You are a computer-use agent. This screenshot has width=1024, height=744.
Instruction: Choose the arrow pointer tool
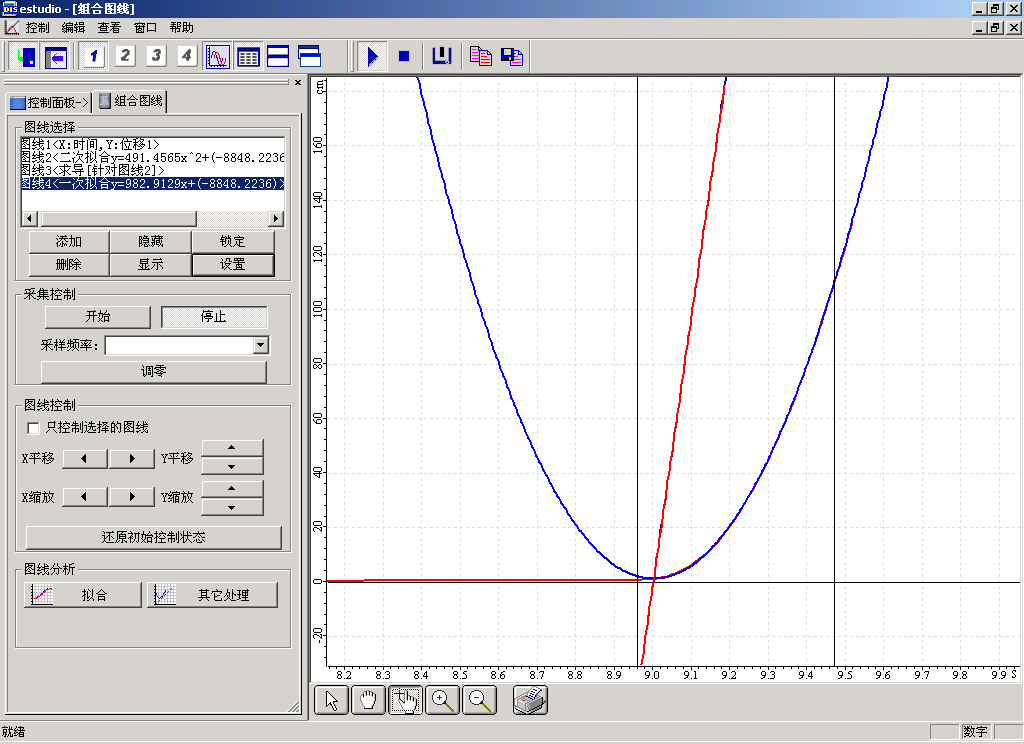point(333,701)
